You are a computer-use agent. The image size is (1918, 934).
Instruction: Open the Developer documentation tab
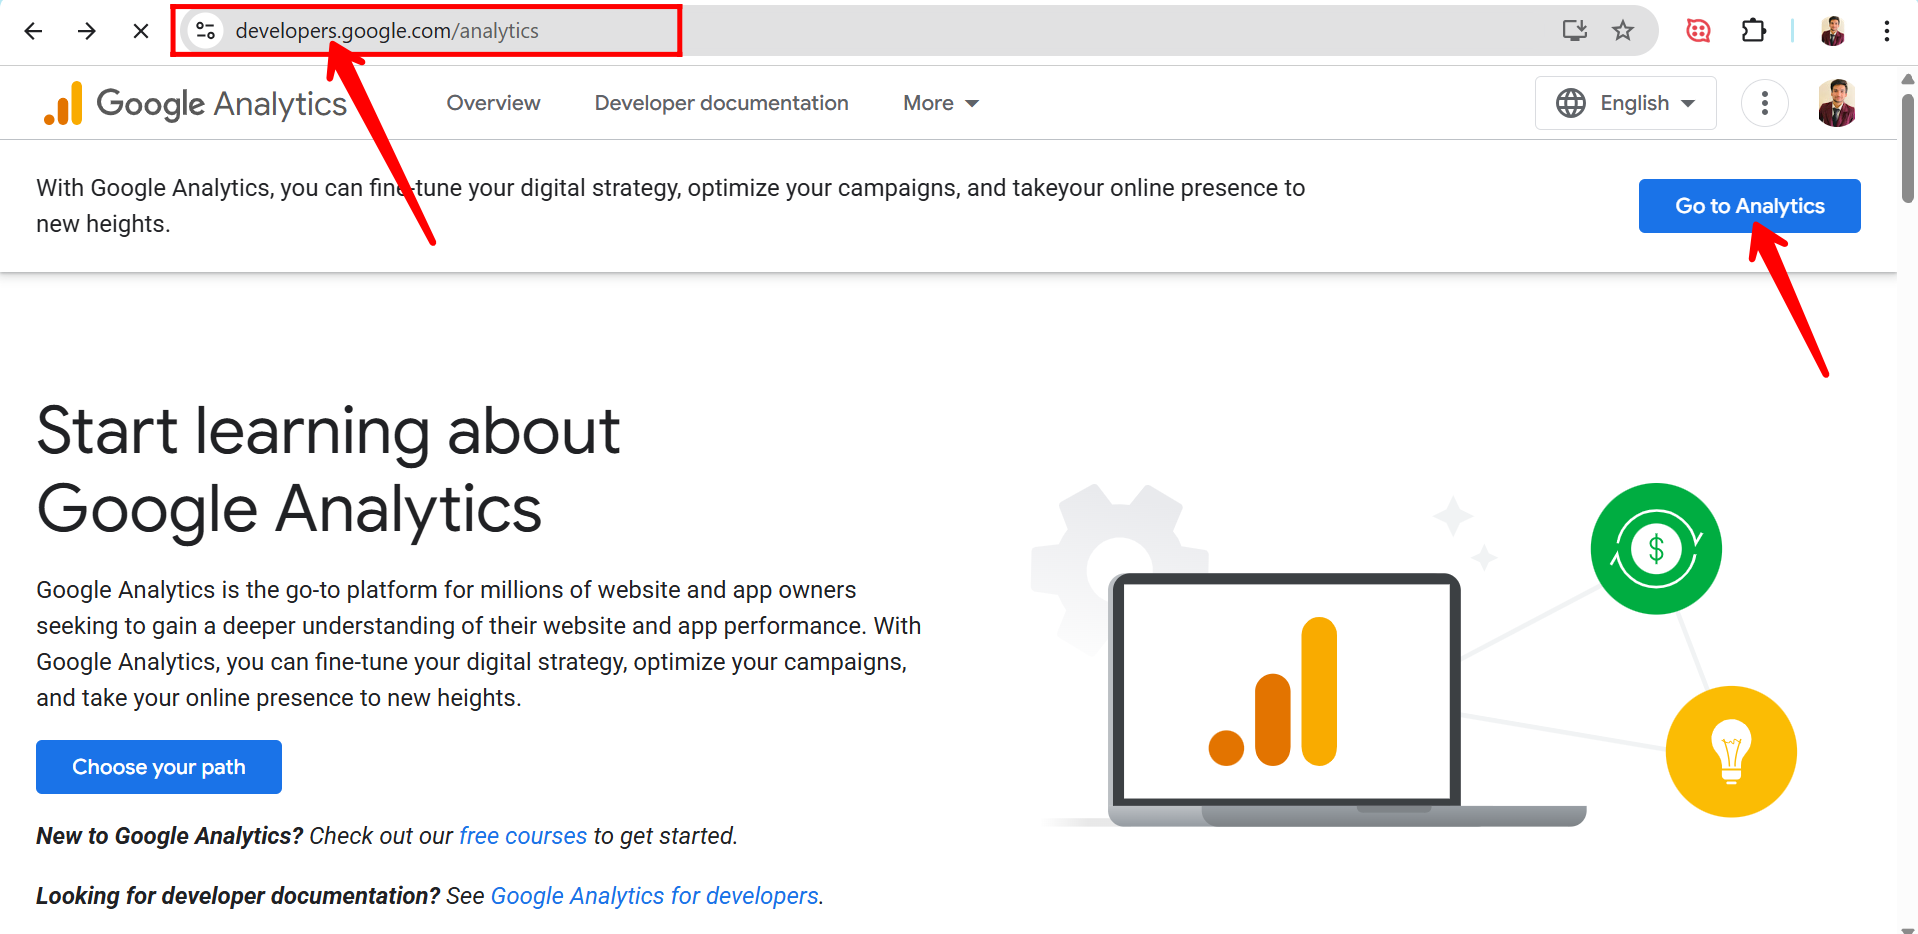pos(721,103)
